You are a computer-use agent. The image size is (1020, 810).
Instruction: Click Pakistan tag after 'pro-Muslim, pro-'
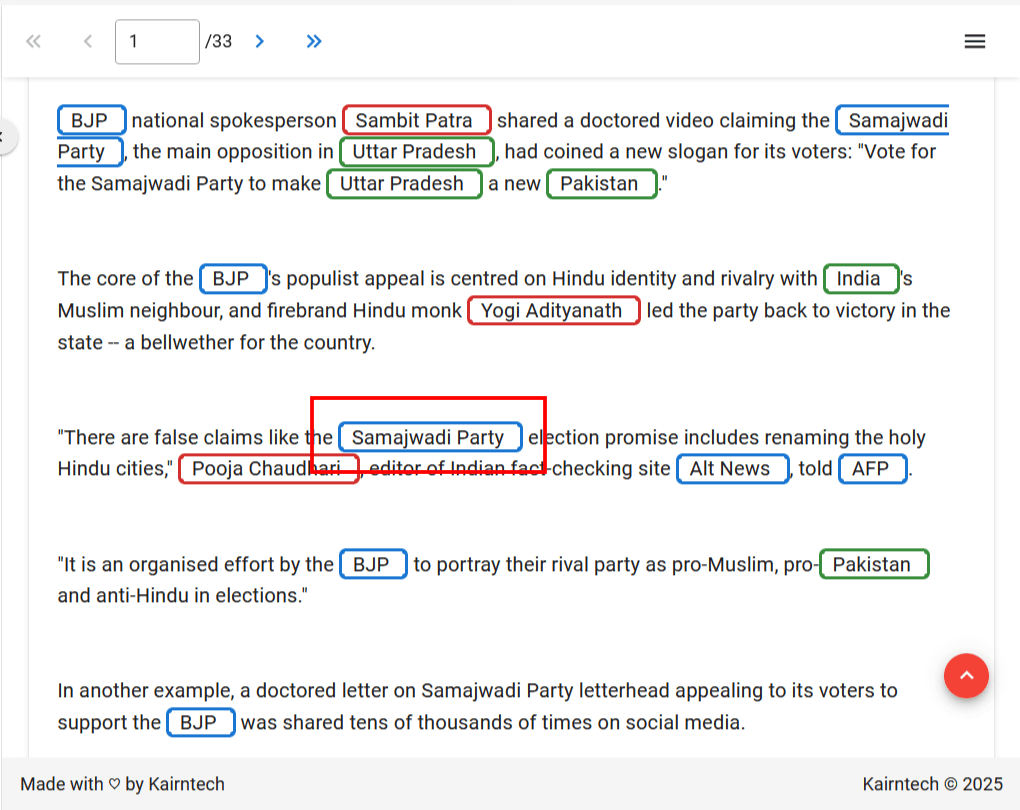873,565
